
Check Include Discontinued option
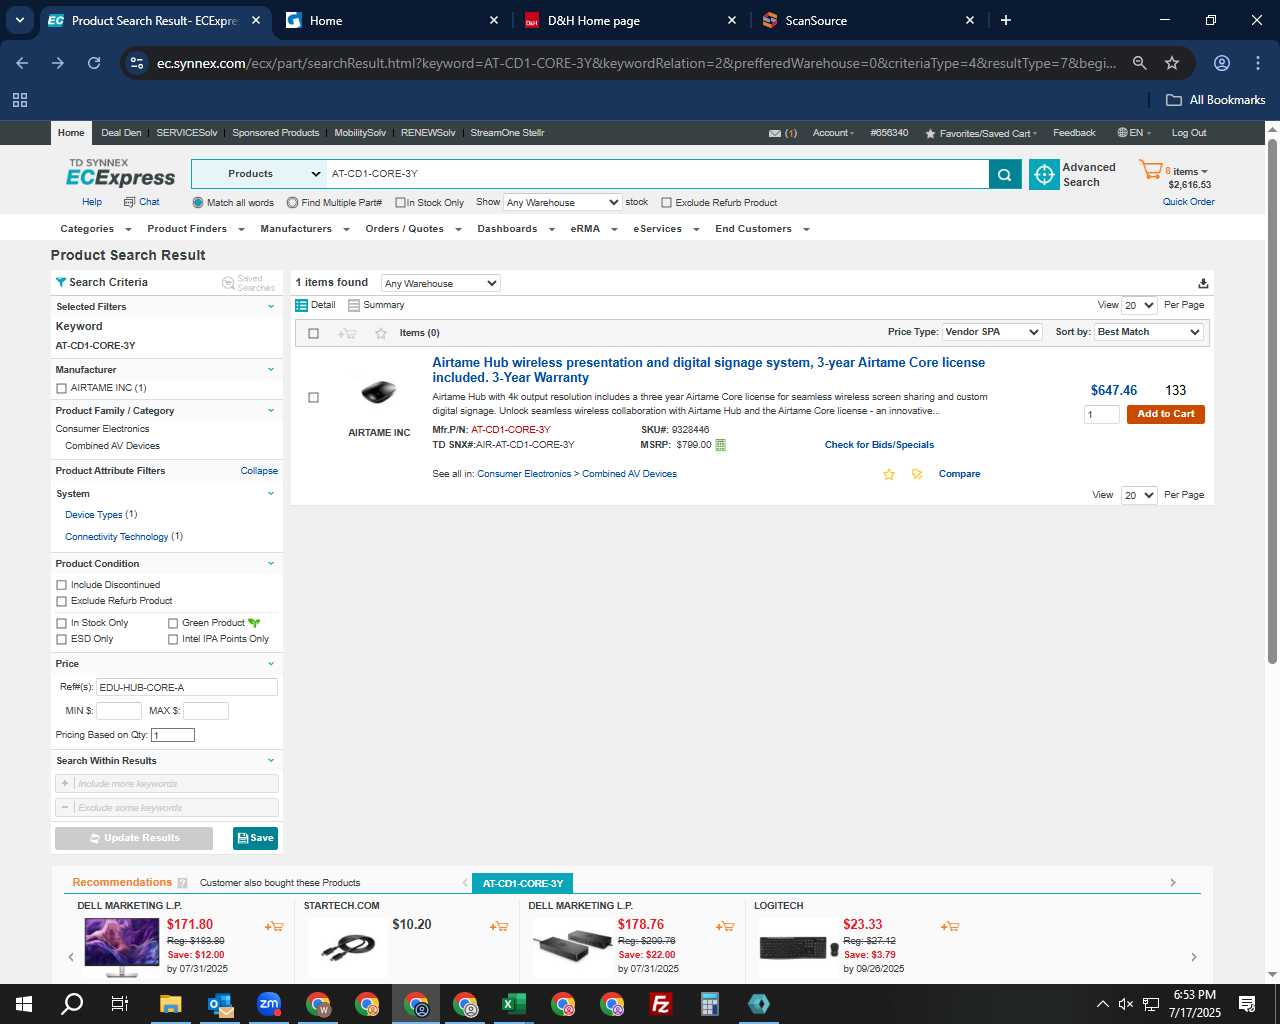(62, 585)
